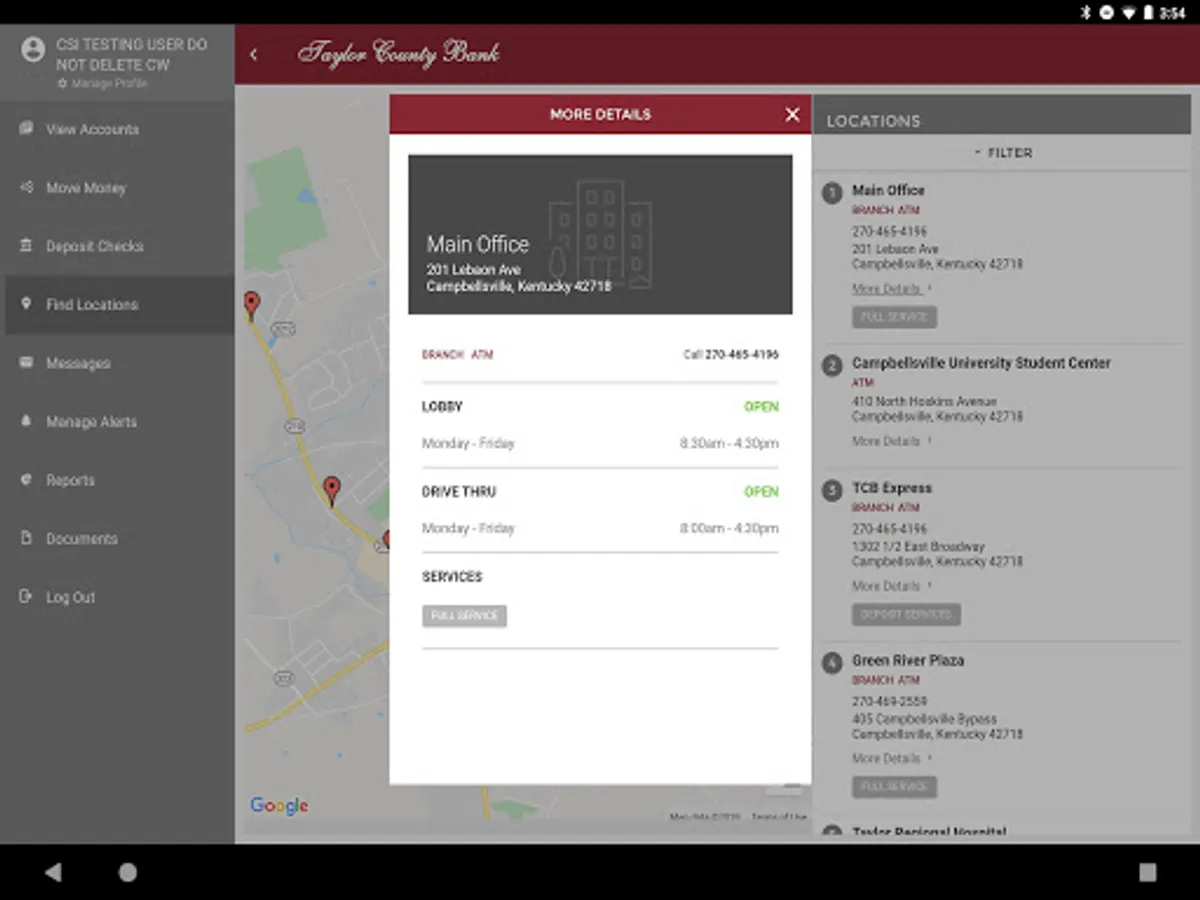1200x900 pixels.
Task: Click location number 3 badge
Action: 832,491
